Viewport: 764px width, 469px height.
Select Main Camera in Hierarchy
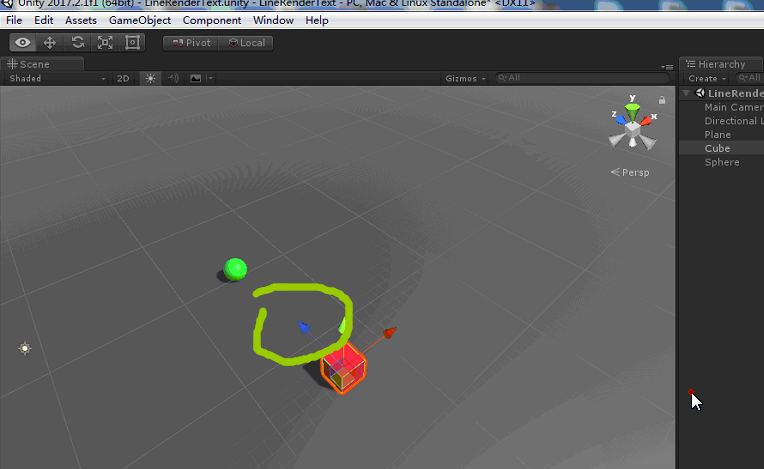click(x=734, y=107)
